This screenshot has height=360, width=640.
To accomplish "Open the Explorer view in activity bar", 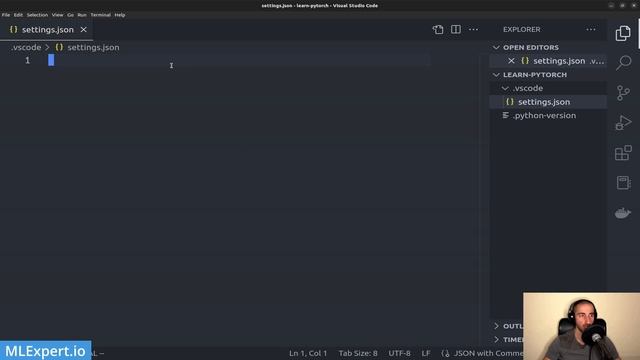I will click(x=623, y=33).
